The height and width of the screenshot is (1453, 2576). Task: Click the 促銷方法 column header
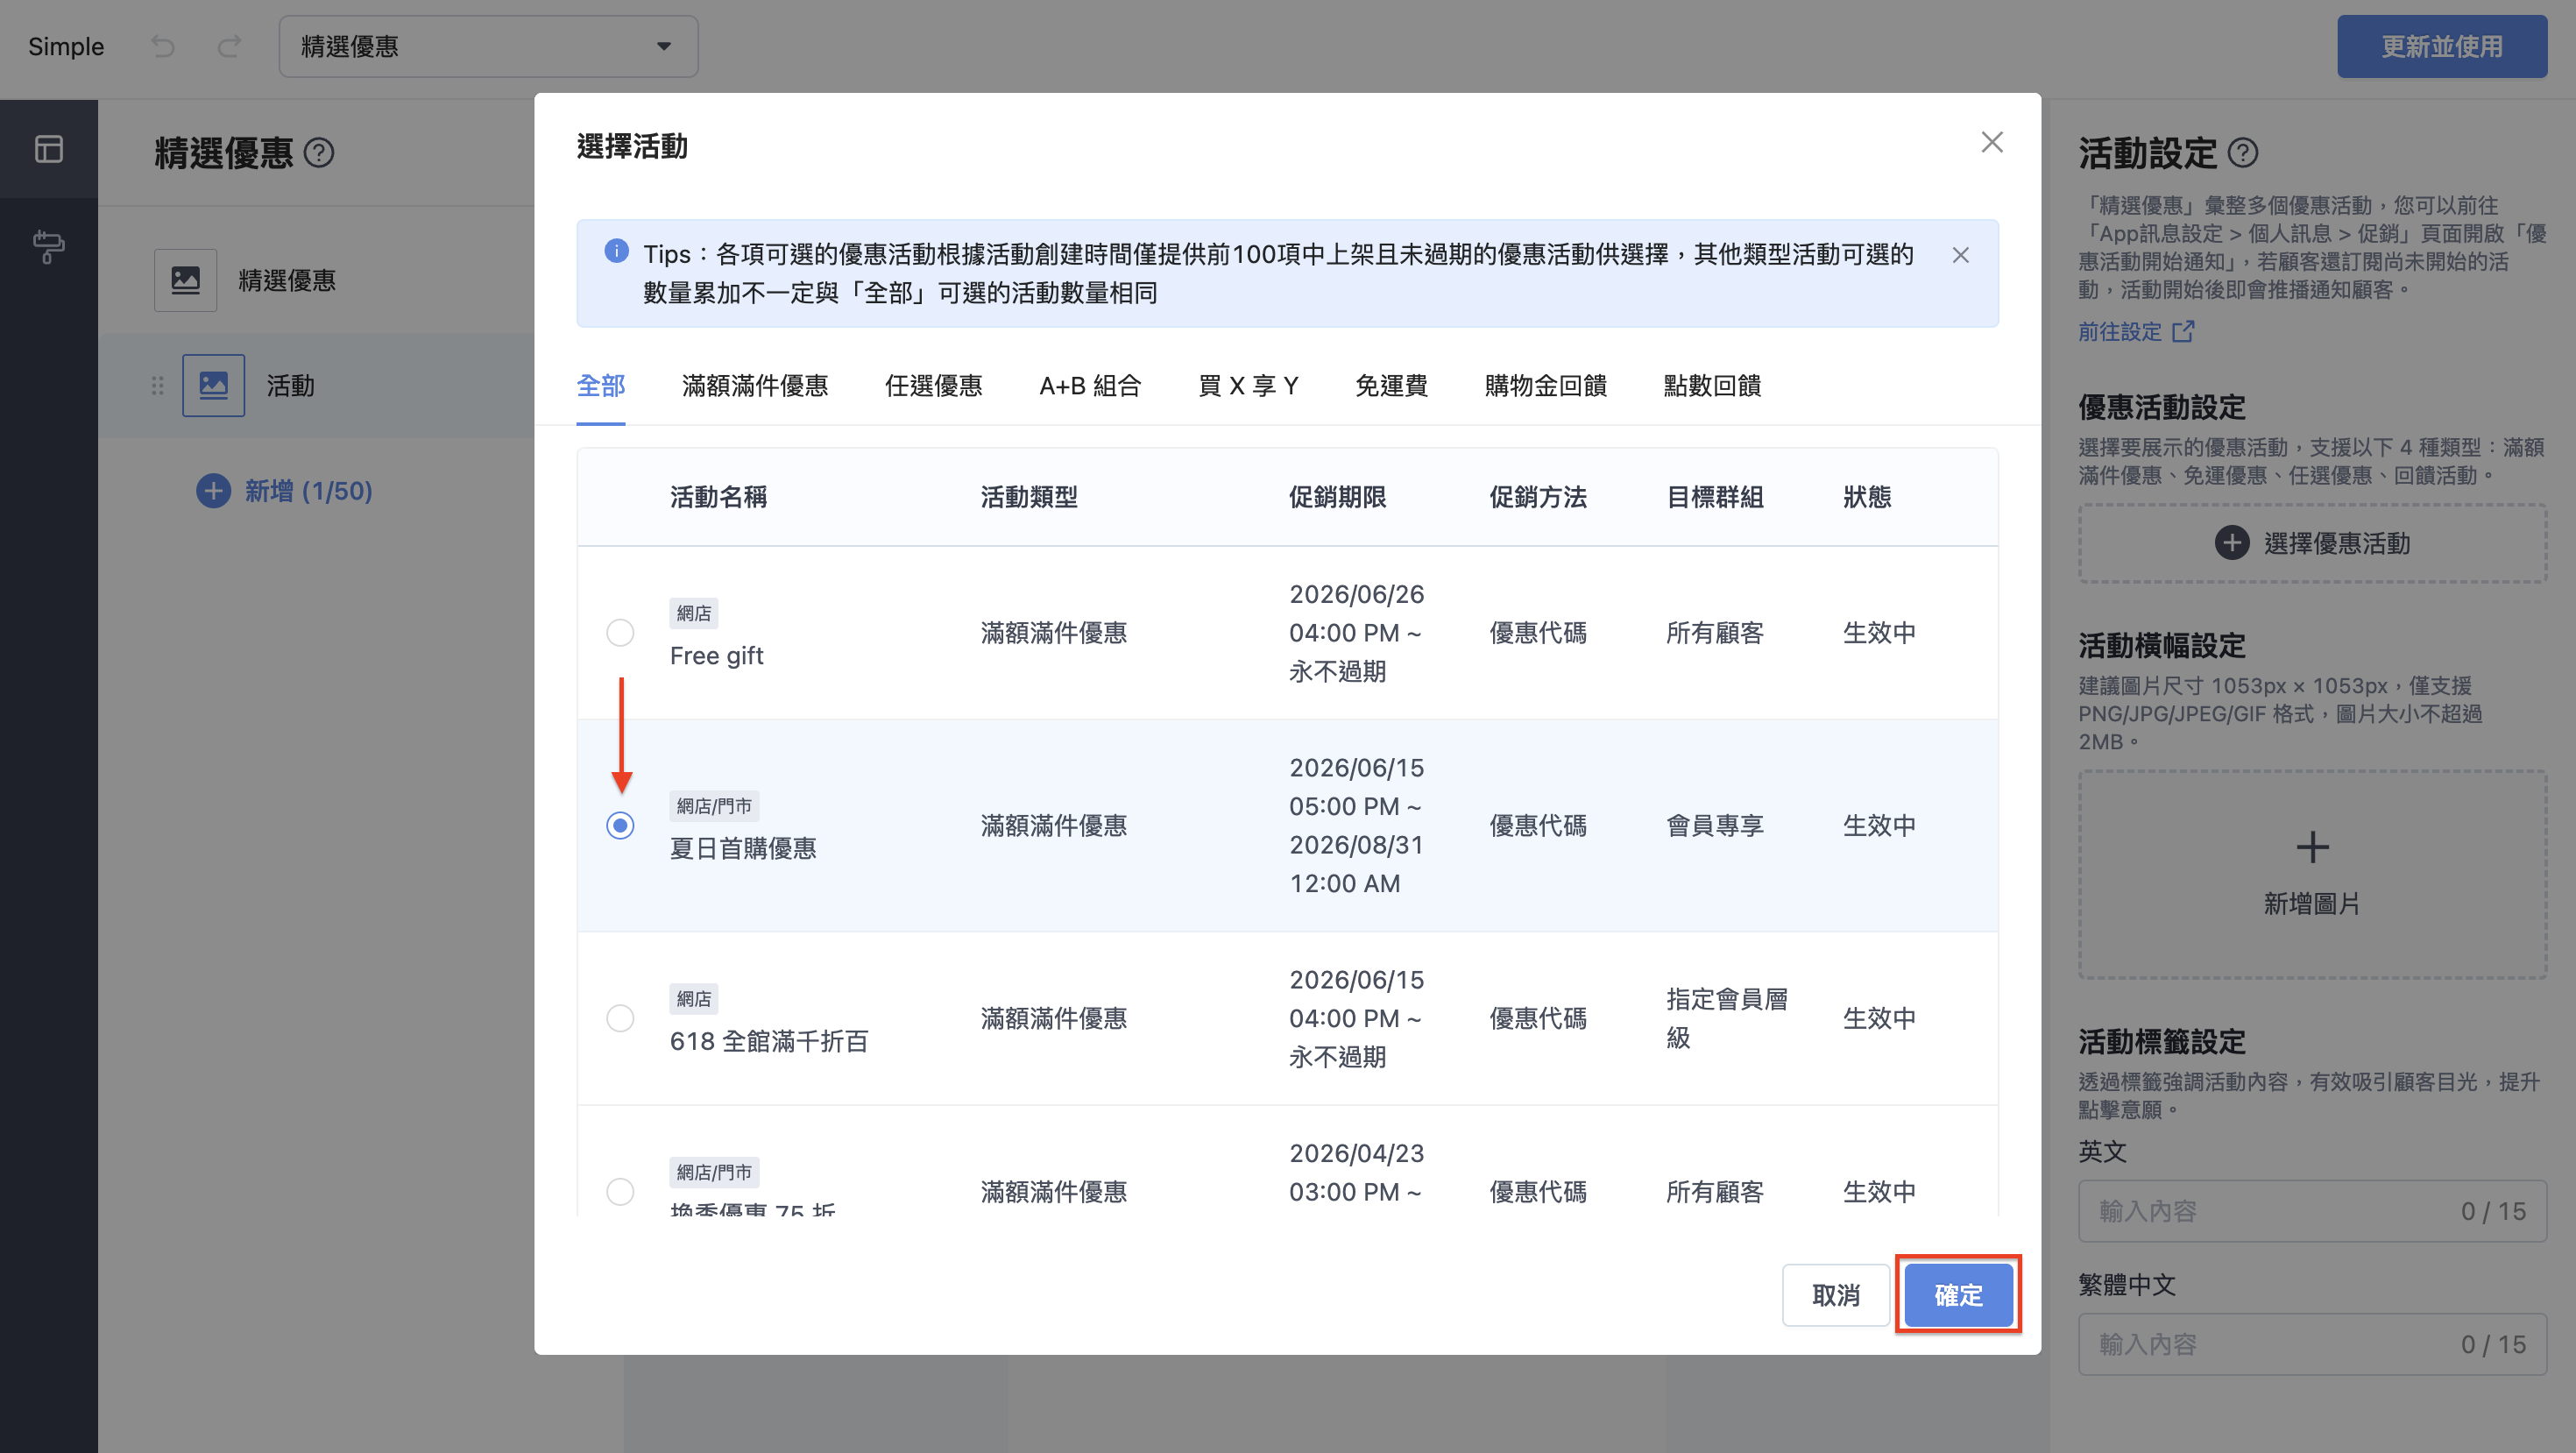[x=1537, y=497]
